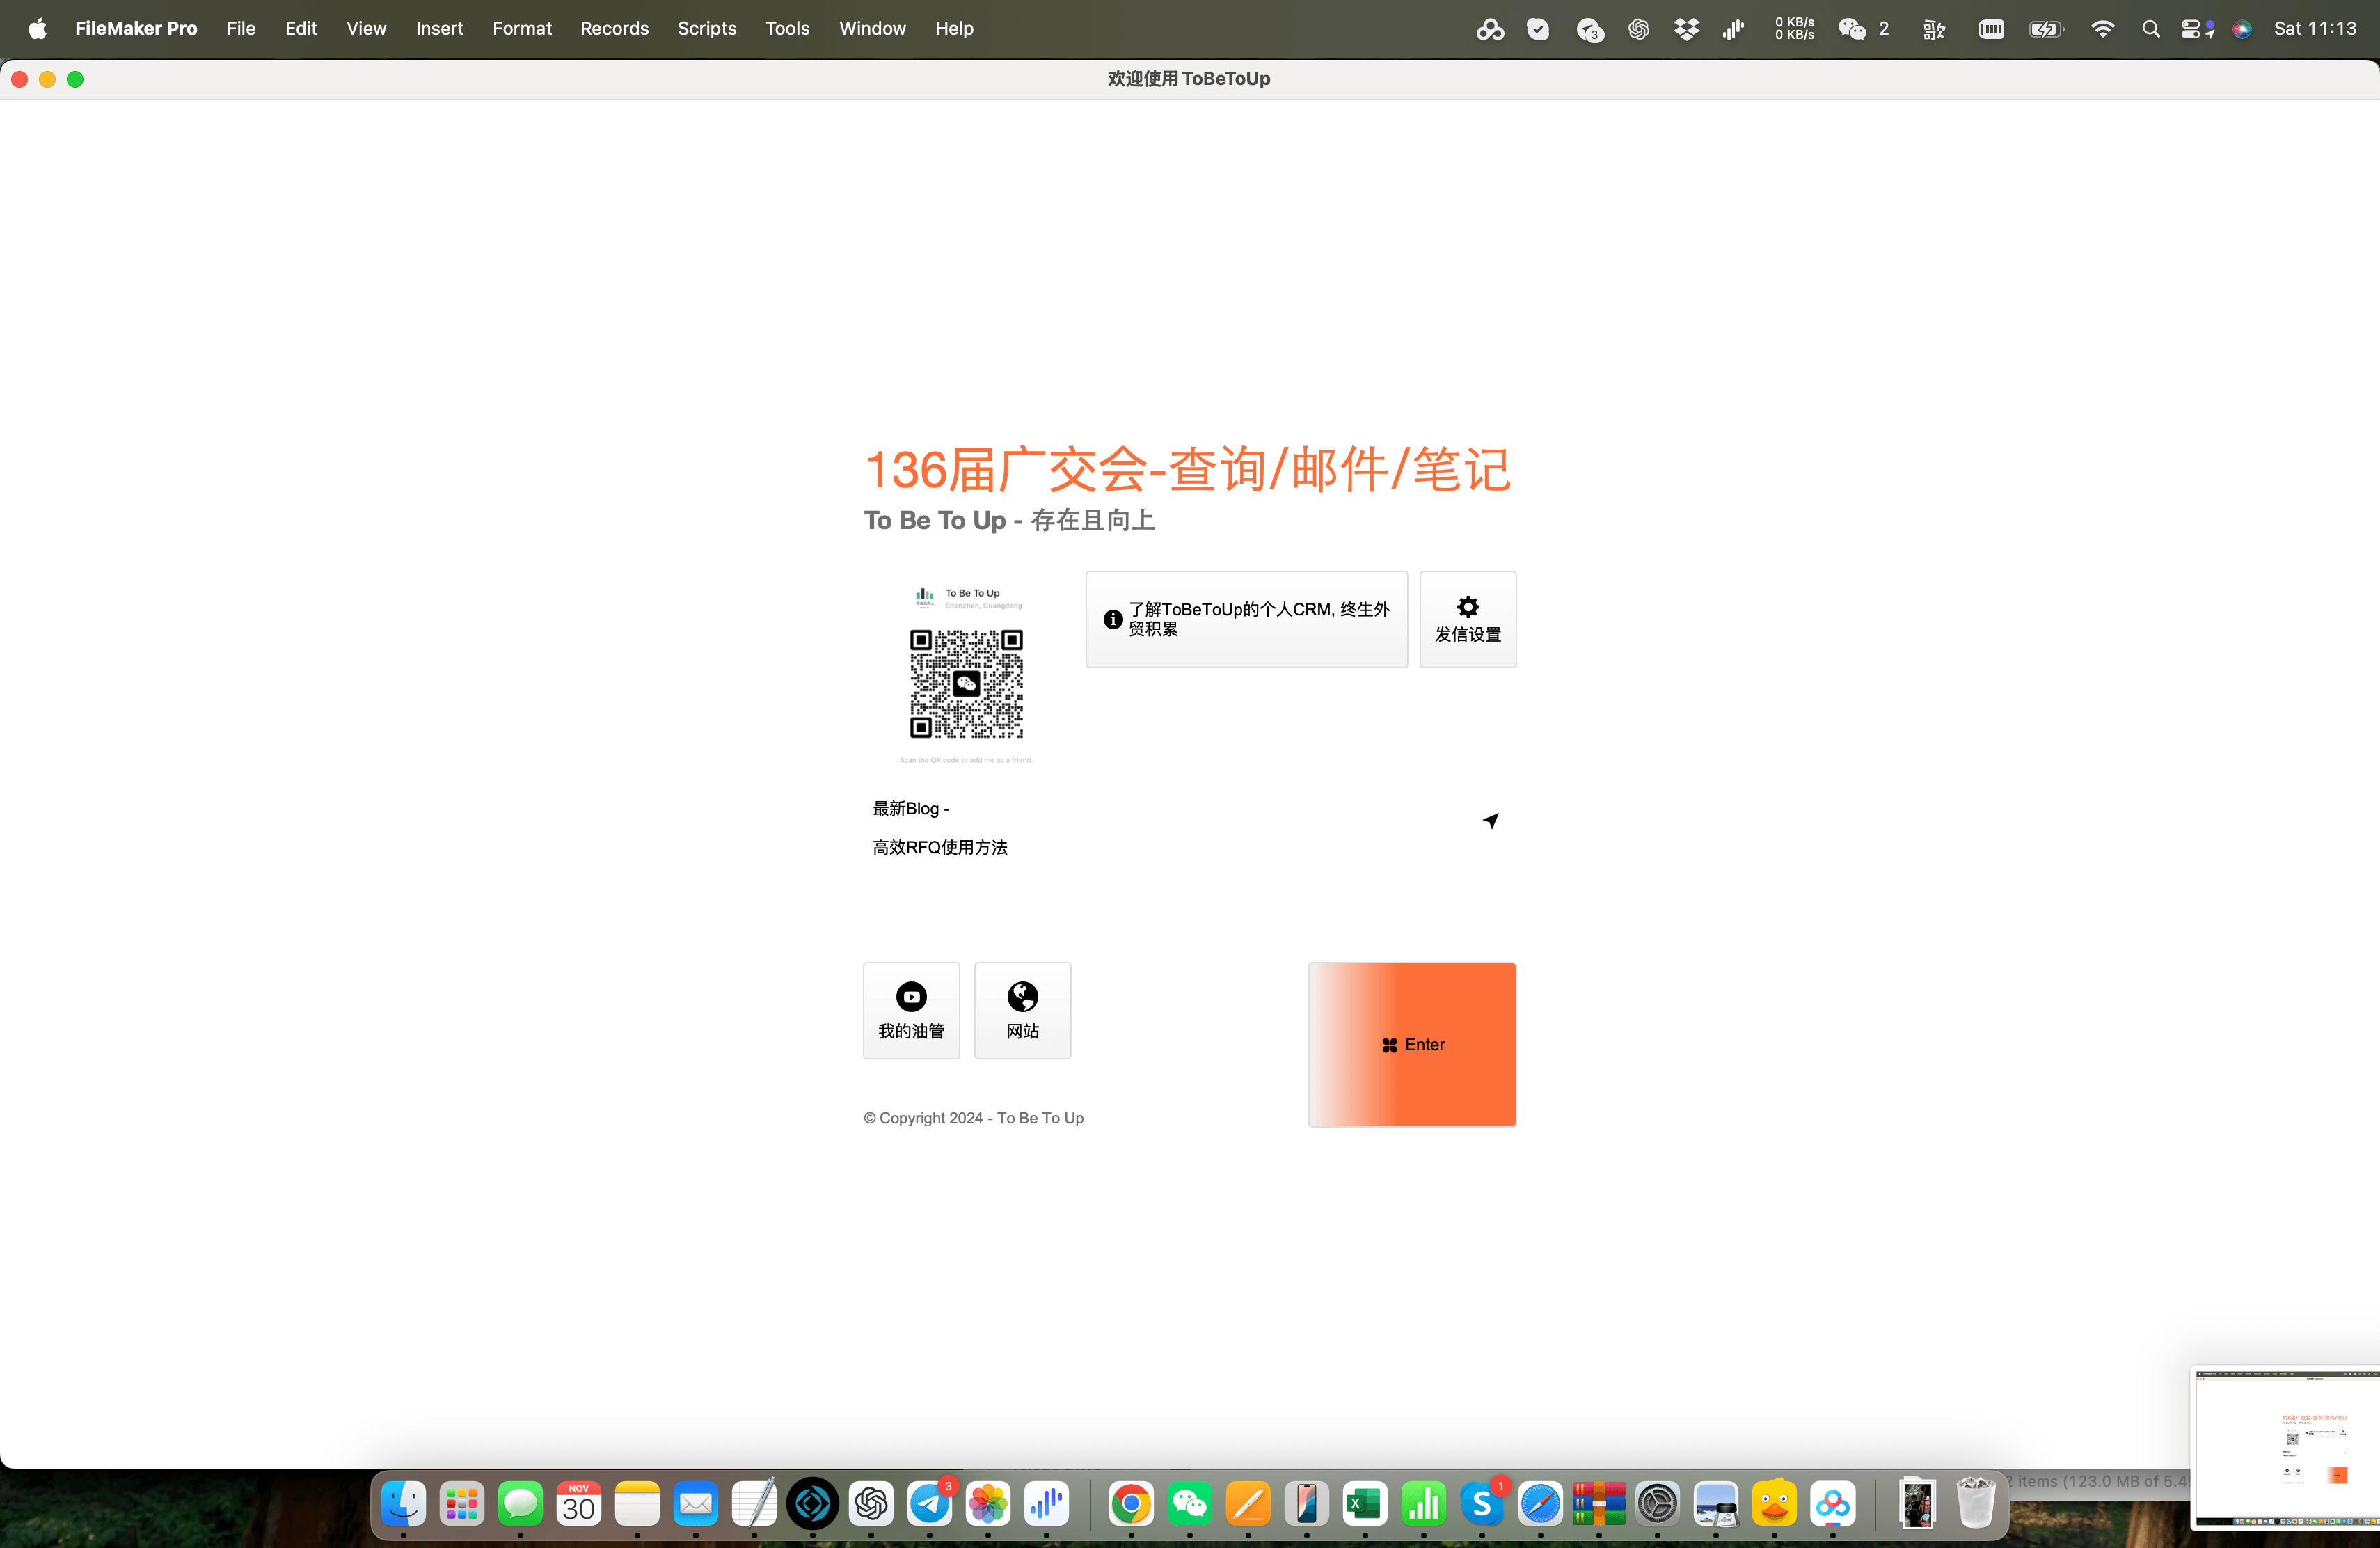Open Pages from the Dock

(1248, 1503)
